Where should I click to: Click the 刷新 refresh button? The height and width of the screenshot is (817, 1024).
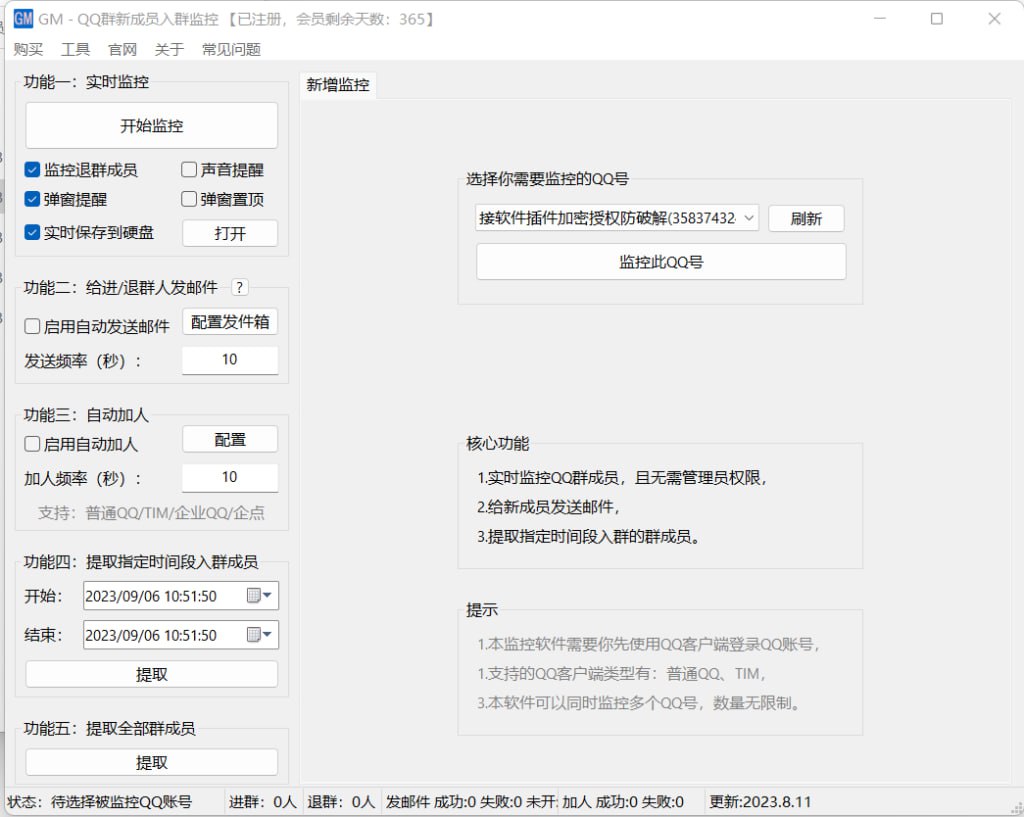[x=806, y=217]
